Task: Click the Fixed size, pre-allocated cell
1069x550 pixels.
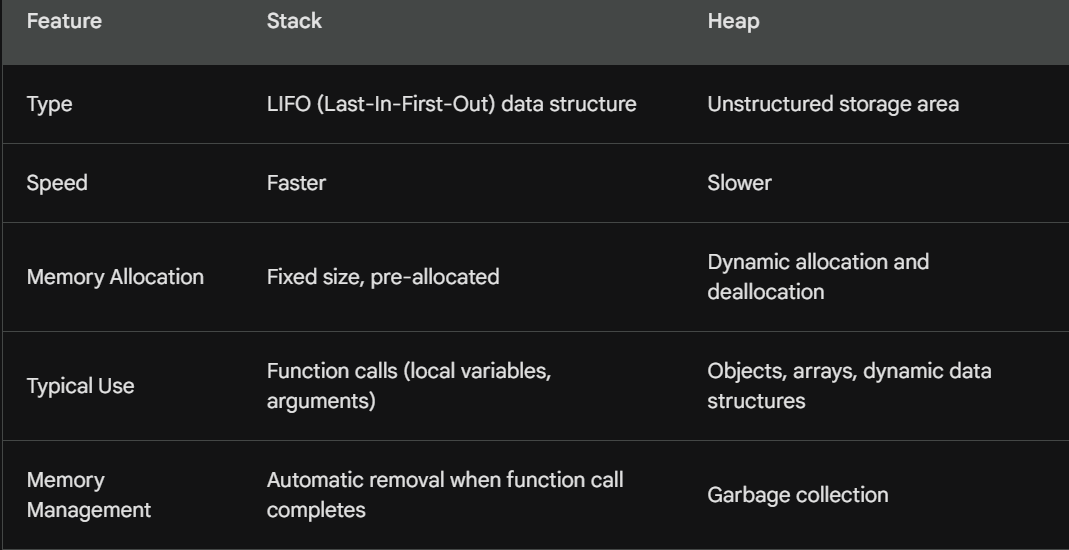Action: pyautogui.click(x=383, y=277)
